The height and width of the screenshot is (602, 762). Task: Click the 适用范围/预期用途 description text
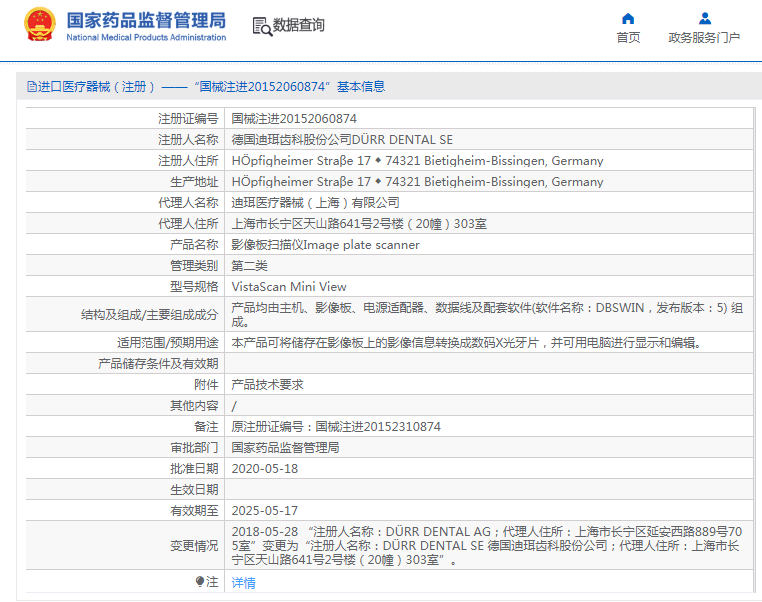[467, 343]
